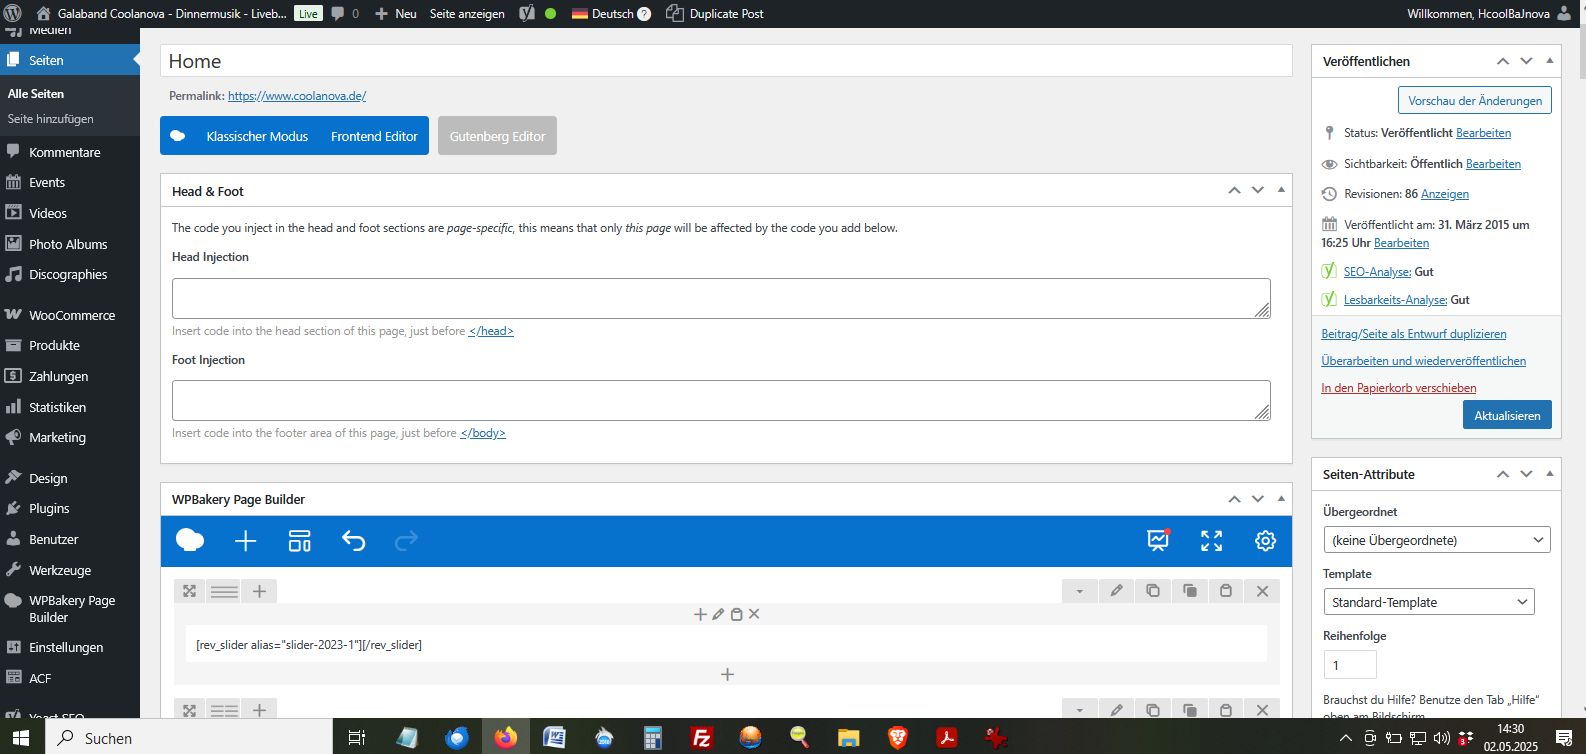Switch to Frontend Editor
Image resolution: width=1586 pixels, height=754 pixels.
tap(374, 136)
